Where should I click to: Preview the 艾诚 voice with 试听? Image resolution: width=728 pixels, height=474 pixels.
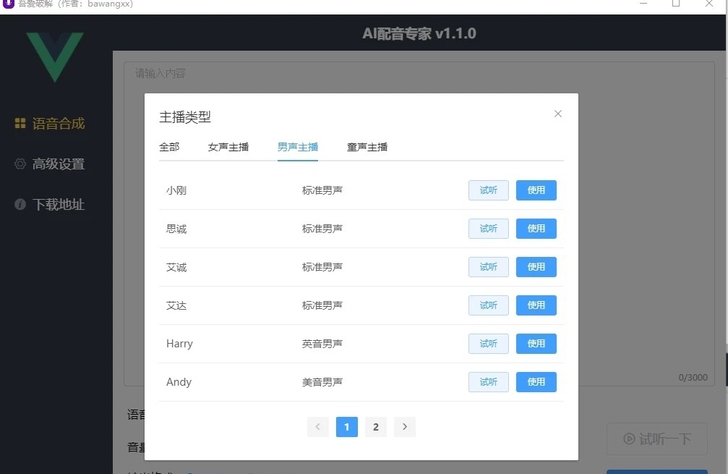[x=488, y=267]
